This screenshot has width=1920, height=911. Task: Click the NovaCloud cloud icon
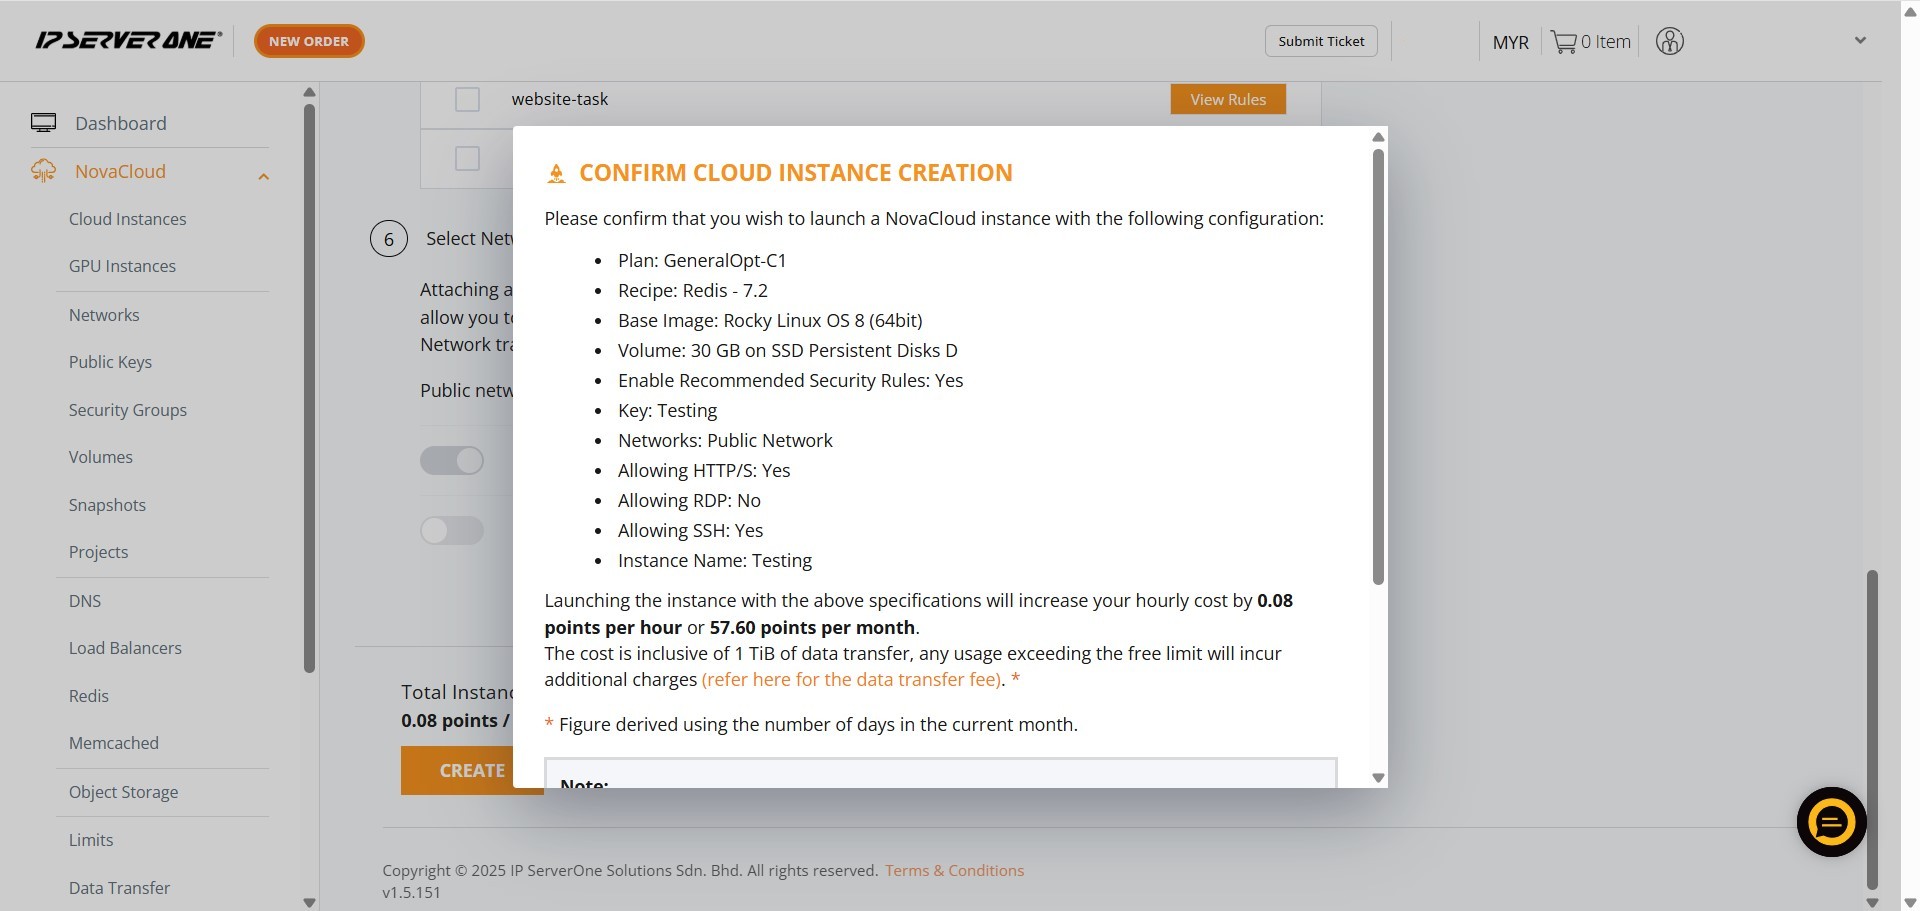tap(43, 171)
